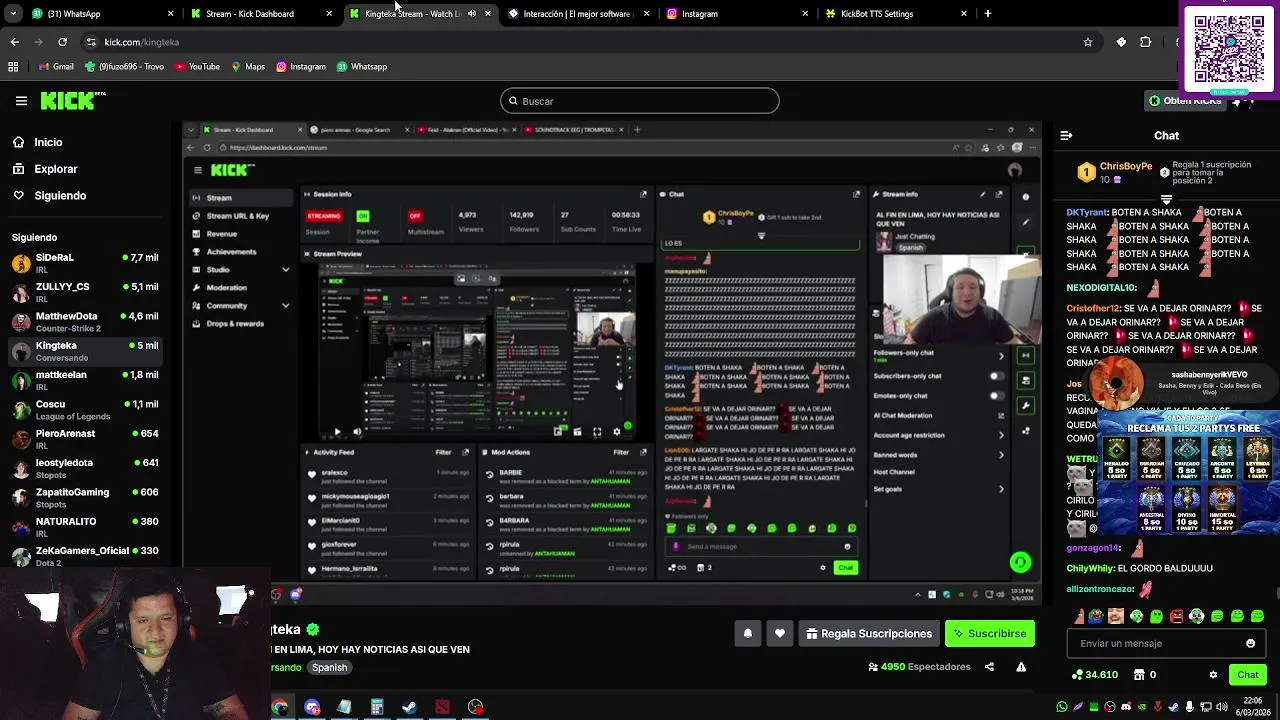Screen dimensions: 1280x720
Task: Open the Kick sidebar hamburger menu
Action: coord(21,101)
